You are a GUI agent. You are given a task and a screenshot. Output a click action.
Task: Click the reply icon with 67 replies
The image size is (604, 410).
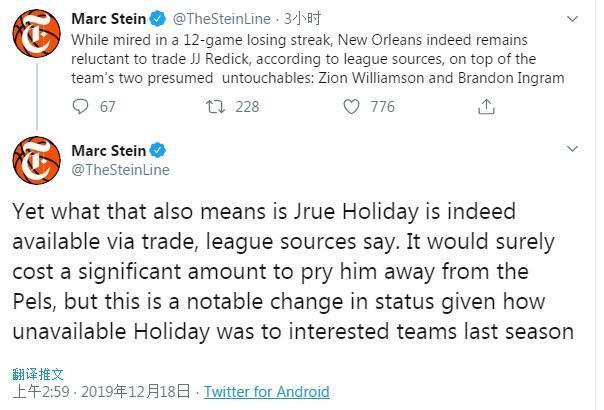[x=81, y=107]
